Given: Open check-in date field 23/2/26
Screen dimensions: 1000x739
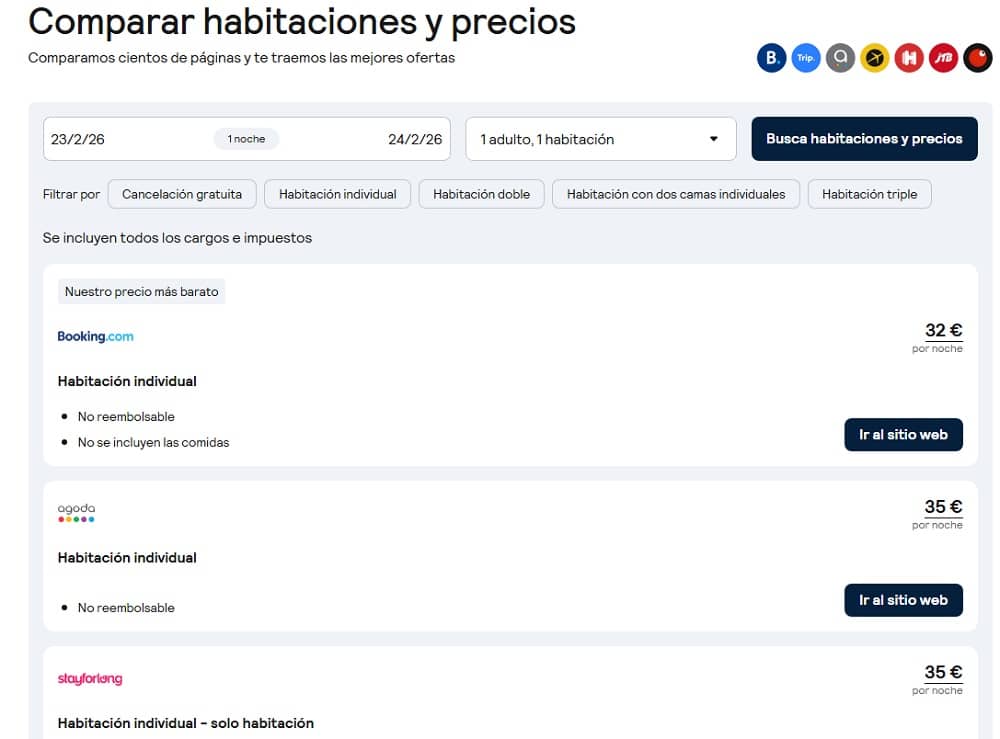Looking at the screenshot, I should coord(78,139).
